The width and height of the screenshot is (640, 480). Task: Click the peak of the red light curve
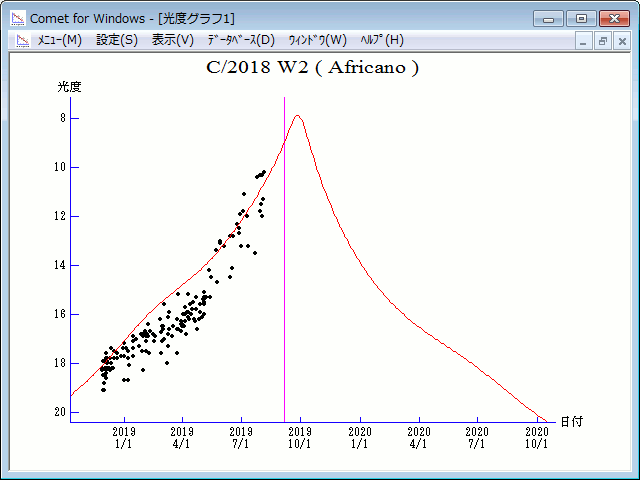[x=297, y=116]
